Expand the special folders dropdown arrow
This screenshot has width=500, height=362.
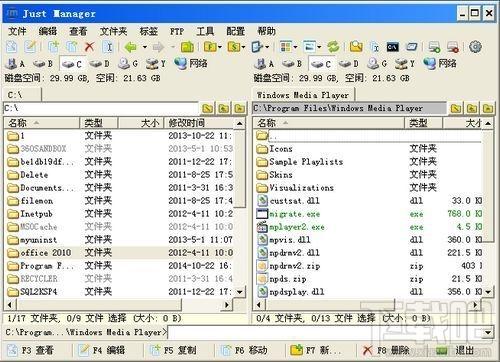click(x=243, y=47)
